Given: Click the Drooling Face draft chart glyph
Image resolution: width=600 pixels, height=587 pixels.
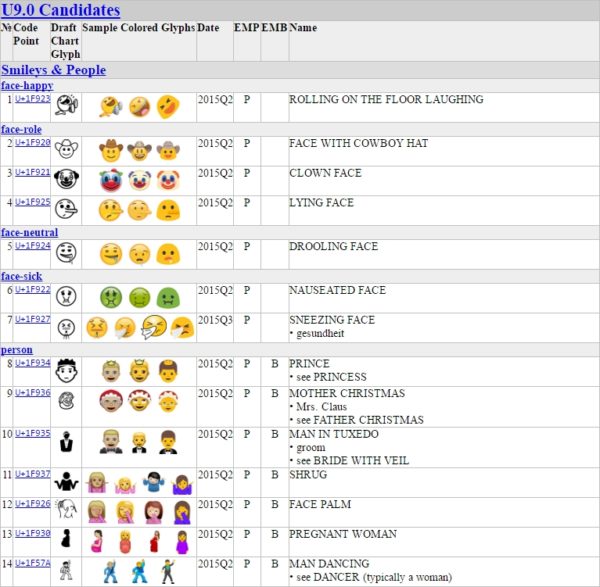Looking at the screenshot, I should 66,253.
